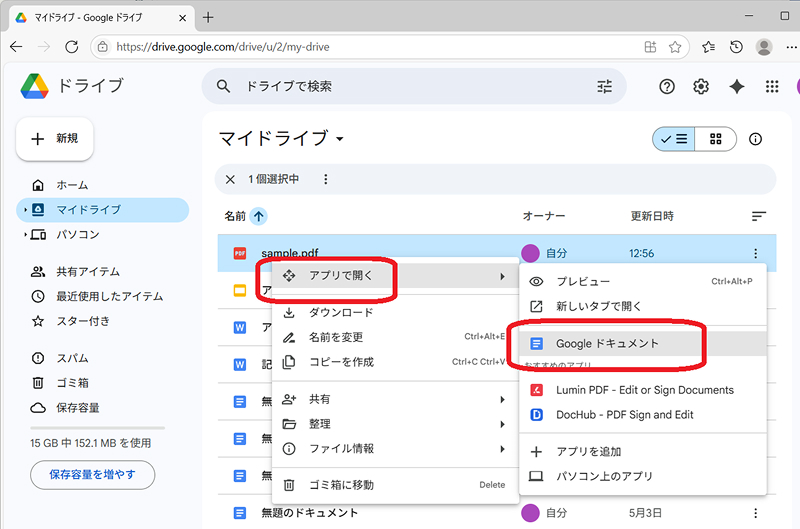This screenshot has height=529, width=800.
Task: Select プレビュー in submenu
Action: 643,282
